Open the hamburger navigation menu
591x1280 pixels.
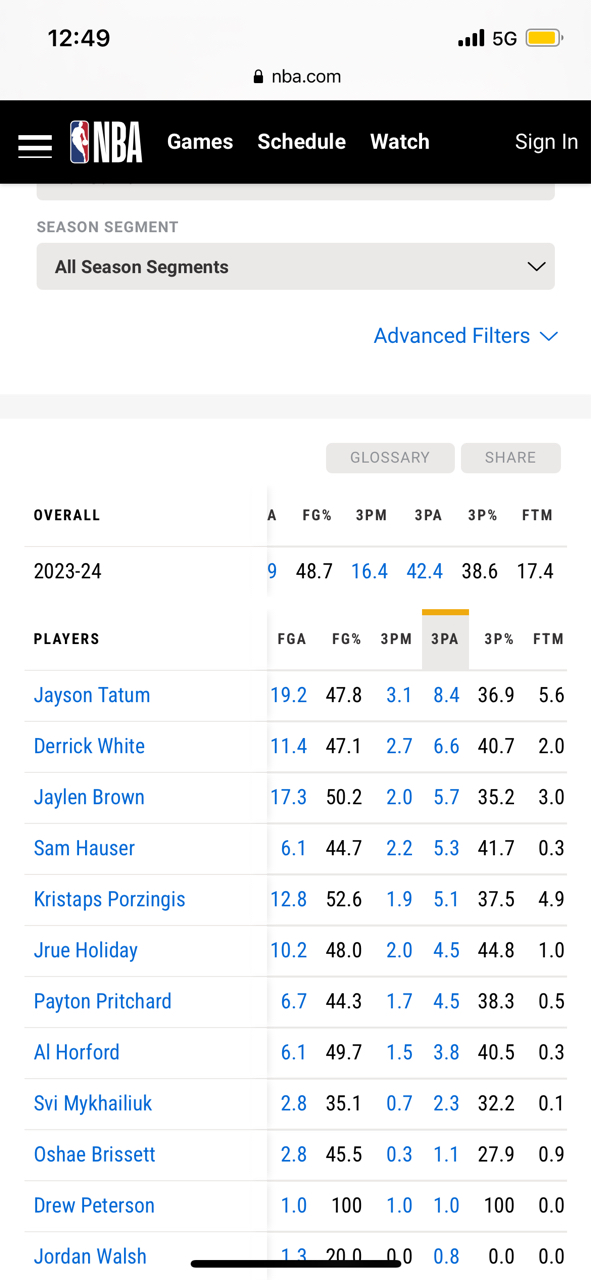35,145
